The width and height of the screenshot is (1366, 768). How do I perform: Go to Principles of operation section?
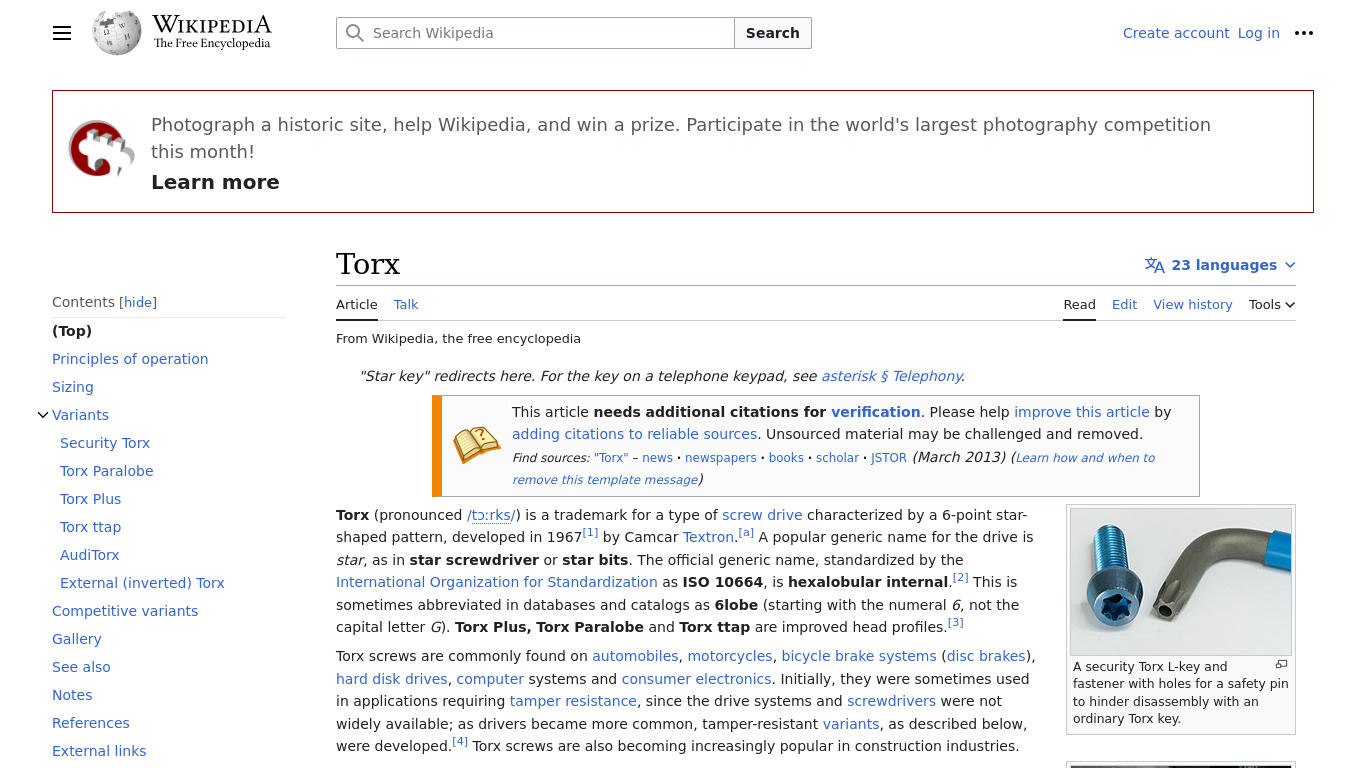[x=130, y=359]
